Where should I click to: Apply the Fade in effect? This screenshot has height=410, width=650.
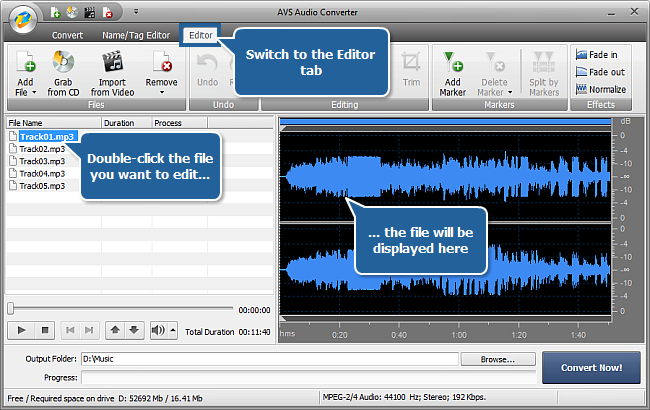click(597, 55)
